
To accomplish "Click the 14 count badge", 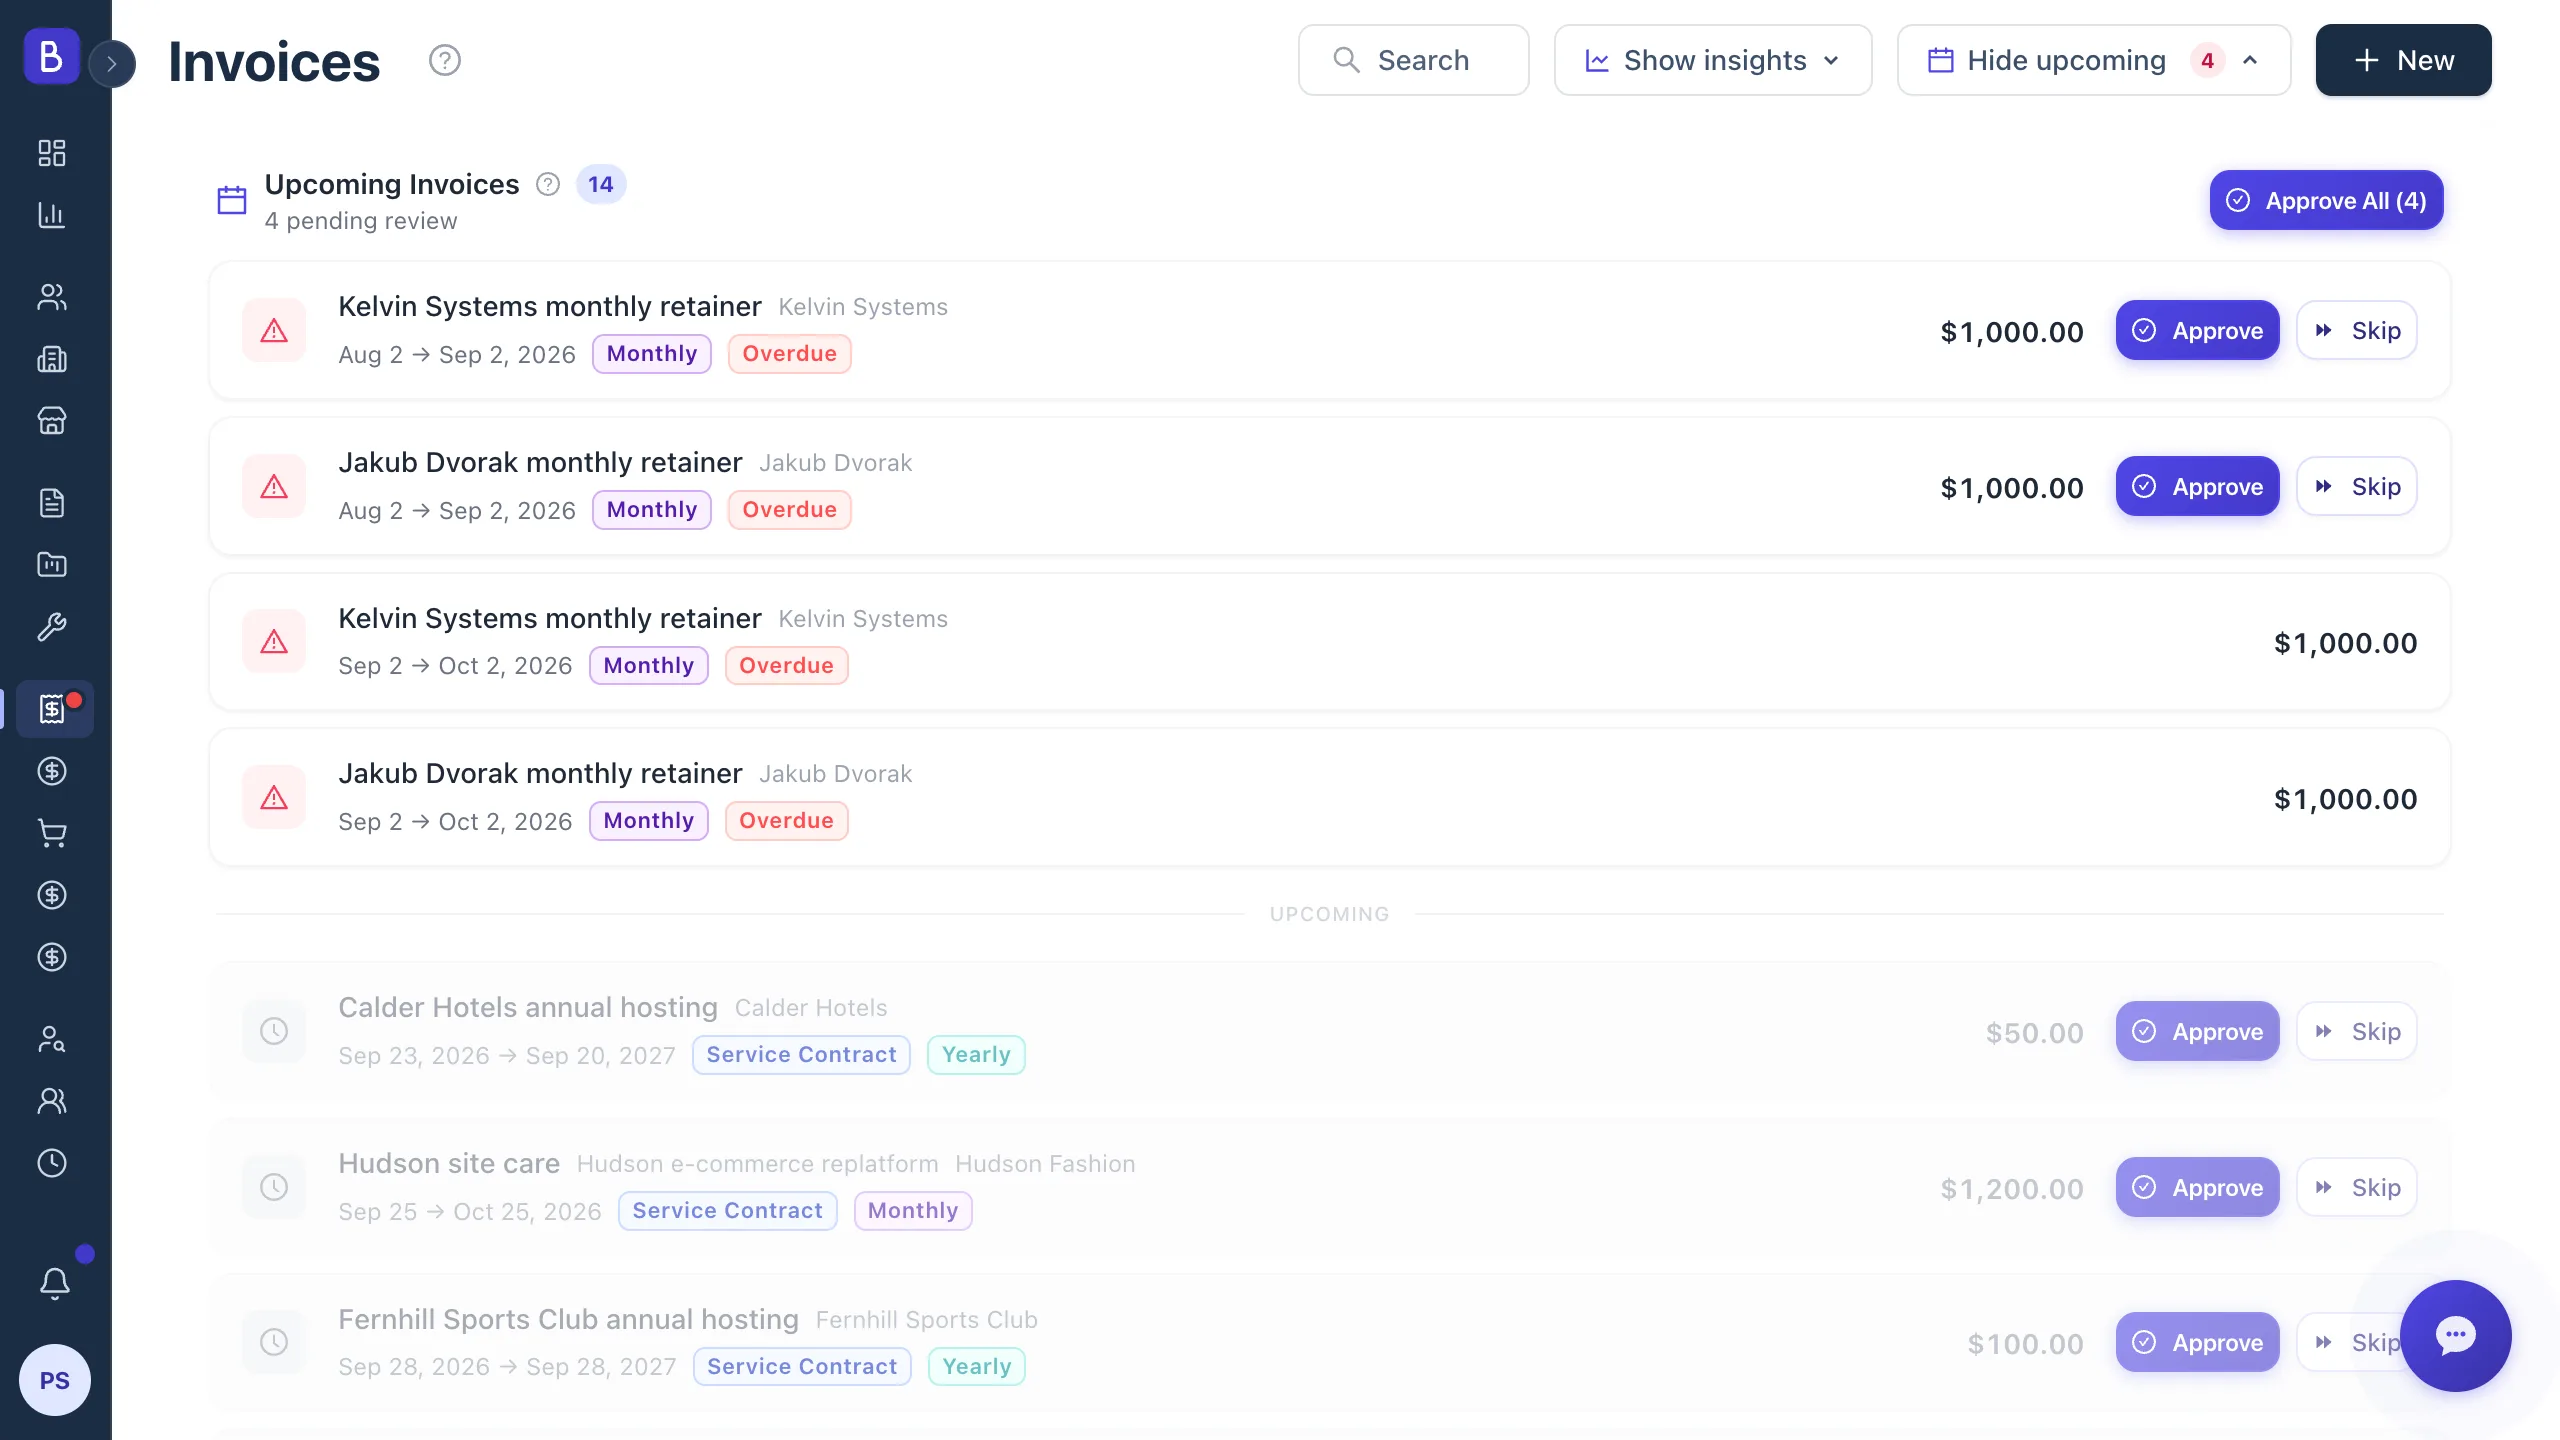I will click(601, 184).
